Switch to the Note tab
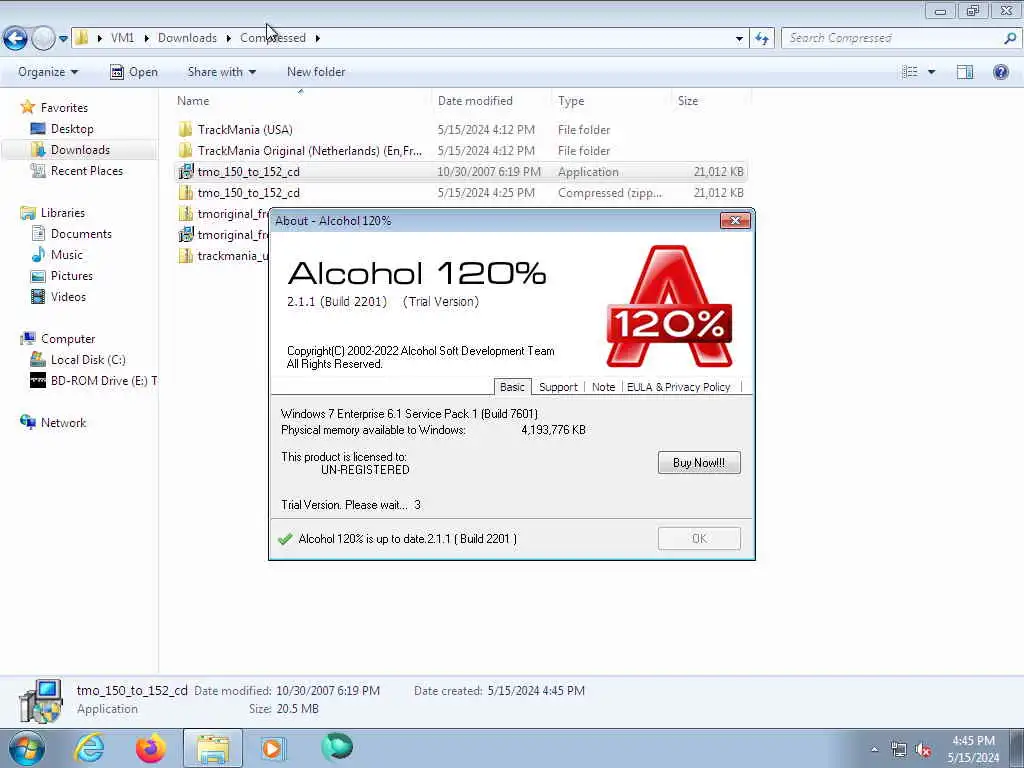Image resolution: width=1024 pixels, height=768 pixels. (x=603, y=387)
